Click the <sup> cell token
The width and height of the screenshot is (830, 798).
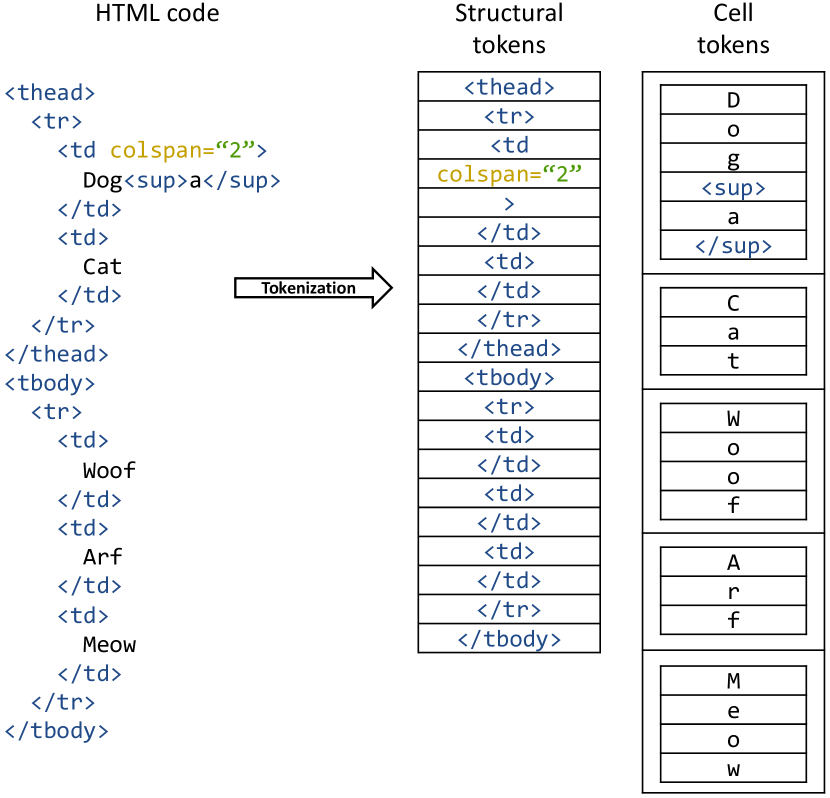[x=733, y=187]
